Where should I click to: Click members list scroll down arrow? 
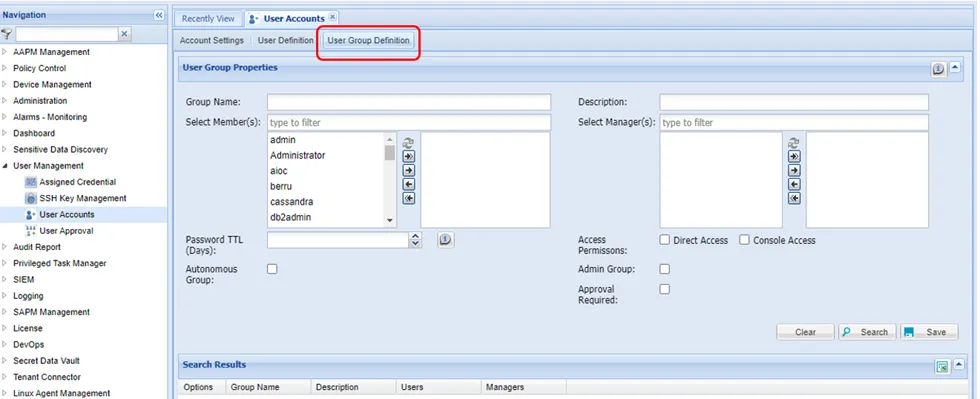tap(389, 221)
